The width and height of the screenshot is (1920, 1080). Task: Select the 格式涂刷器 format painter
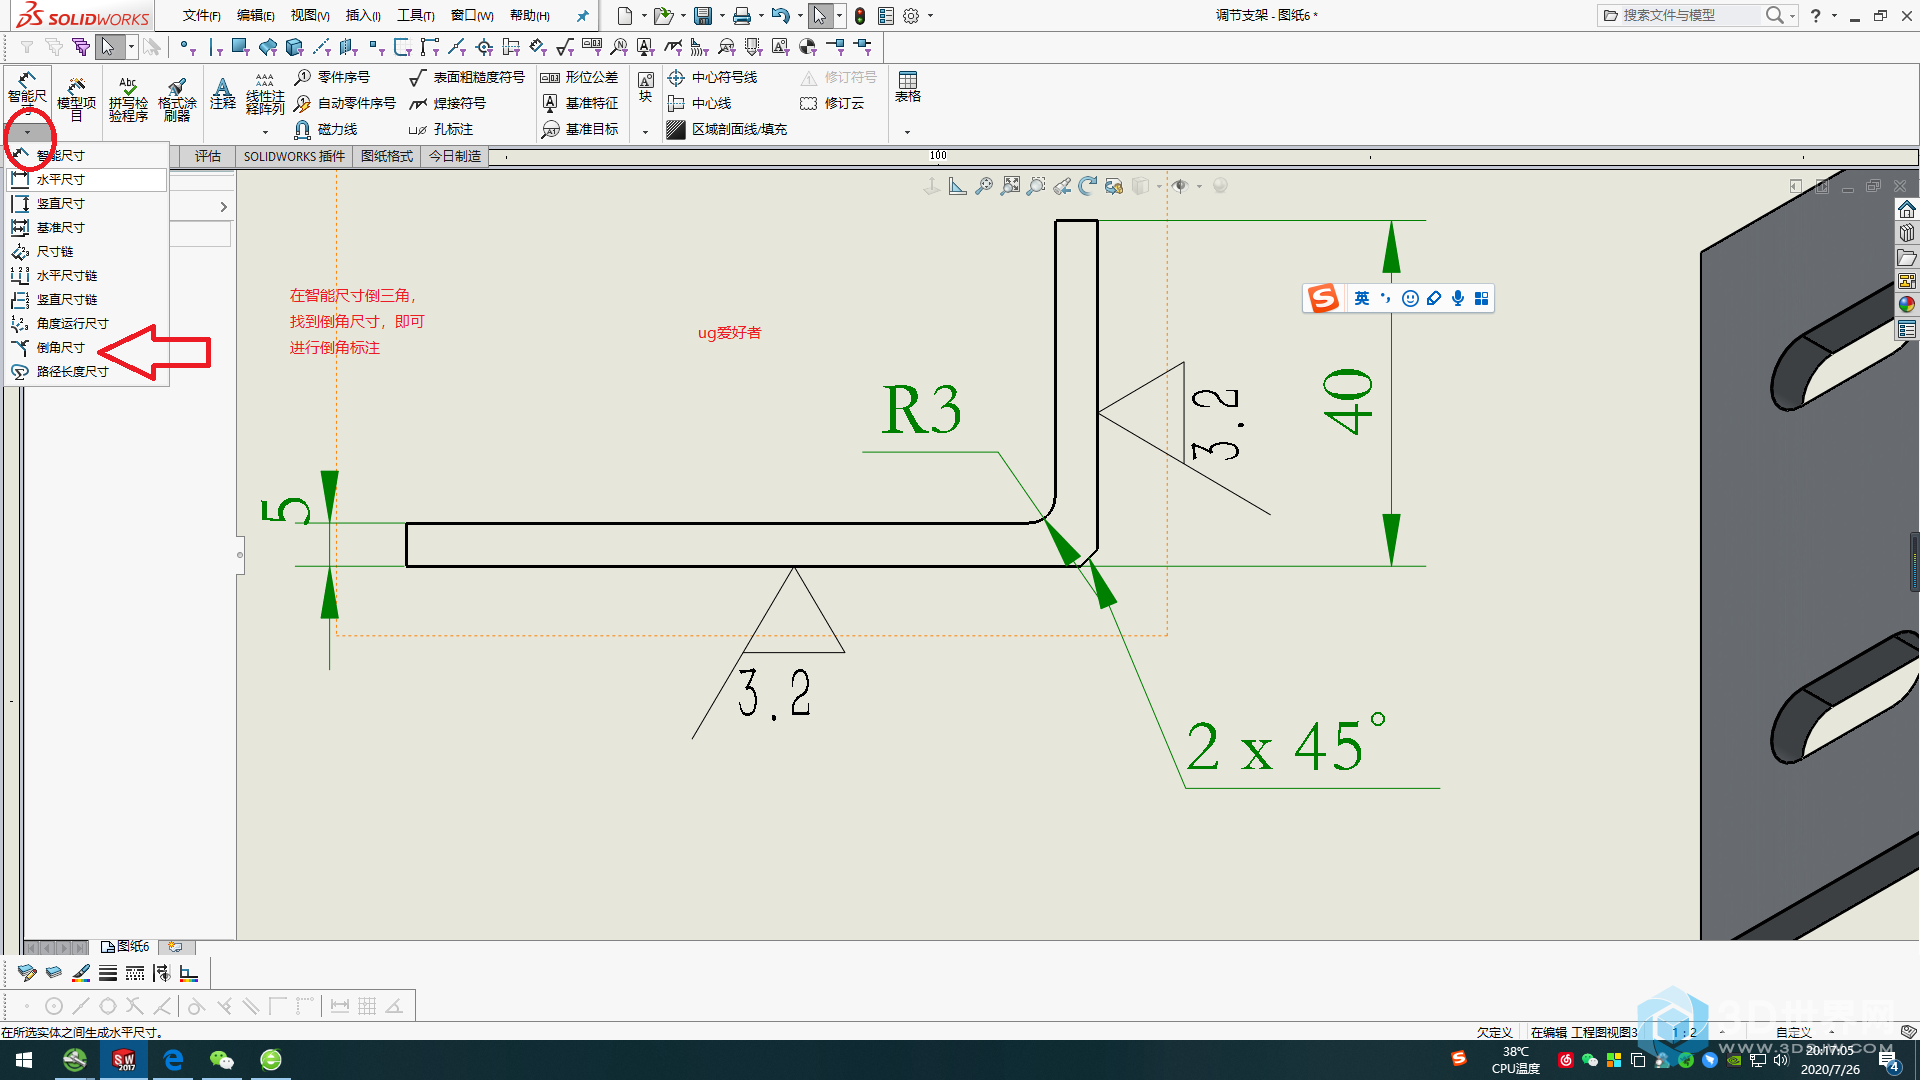(x=177, y=98)
